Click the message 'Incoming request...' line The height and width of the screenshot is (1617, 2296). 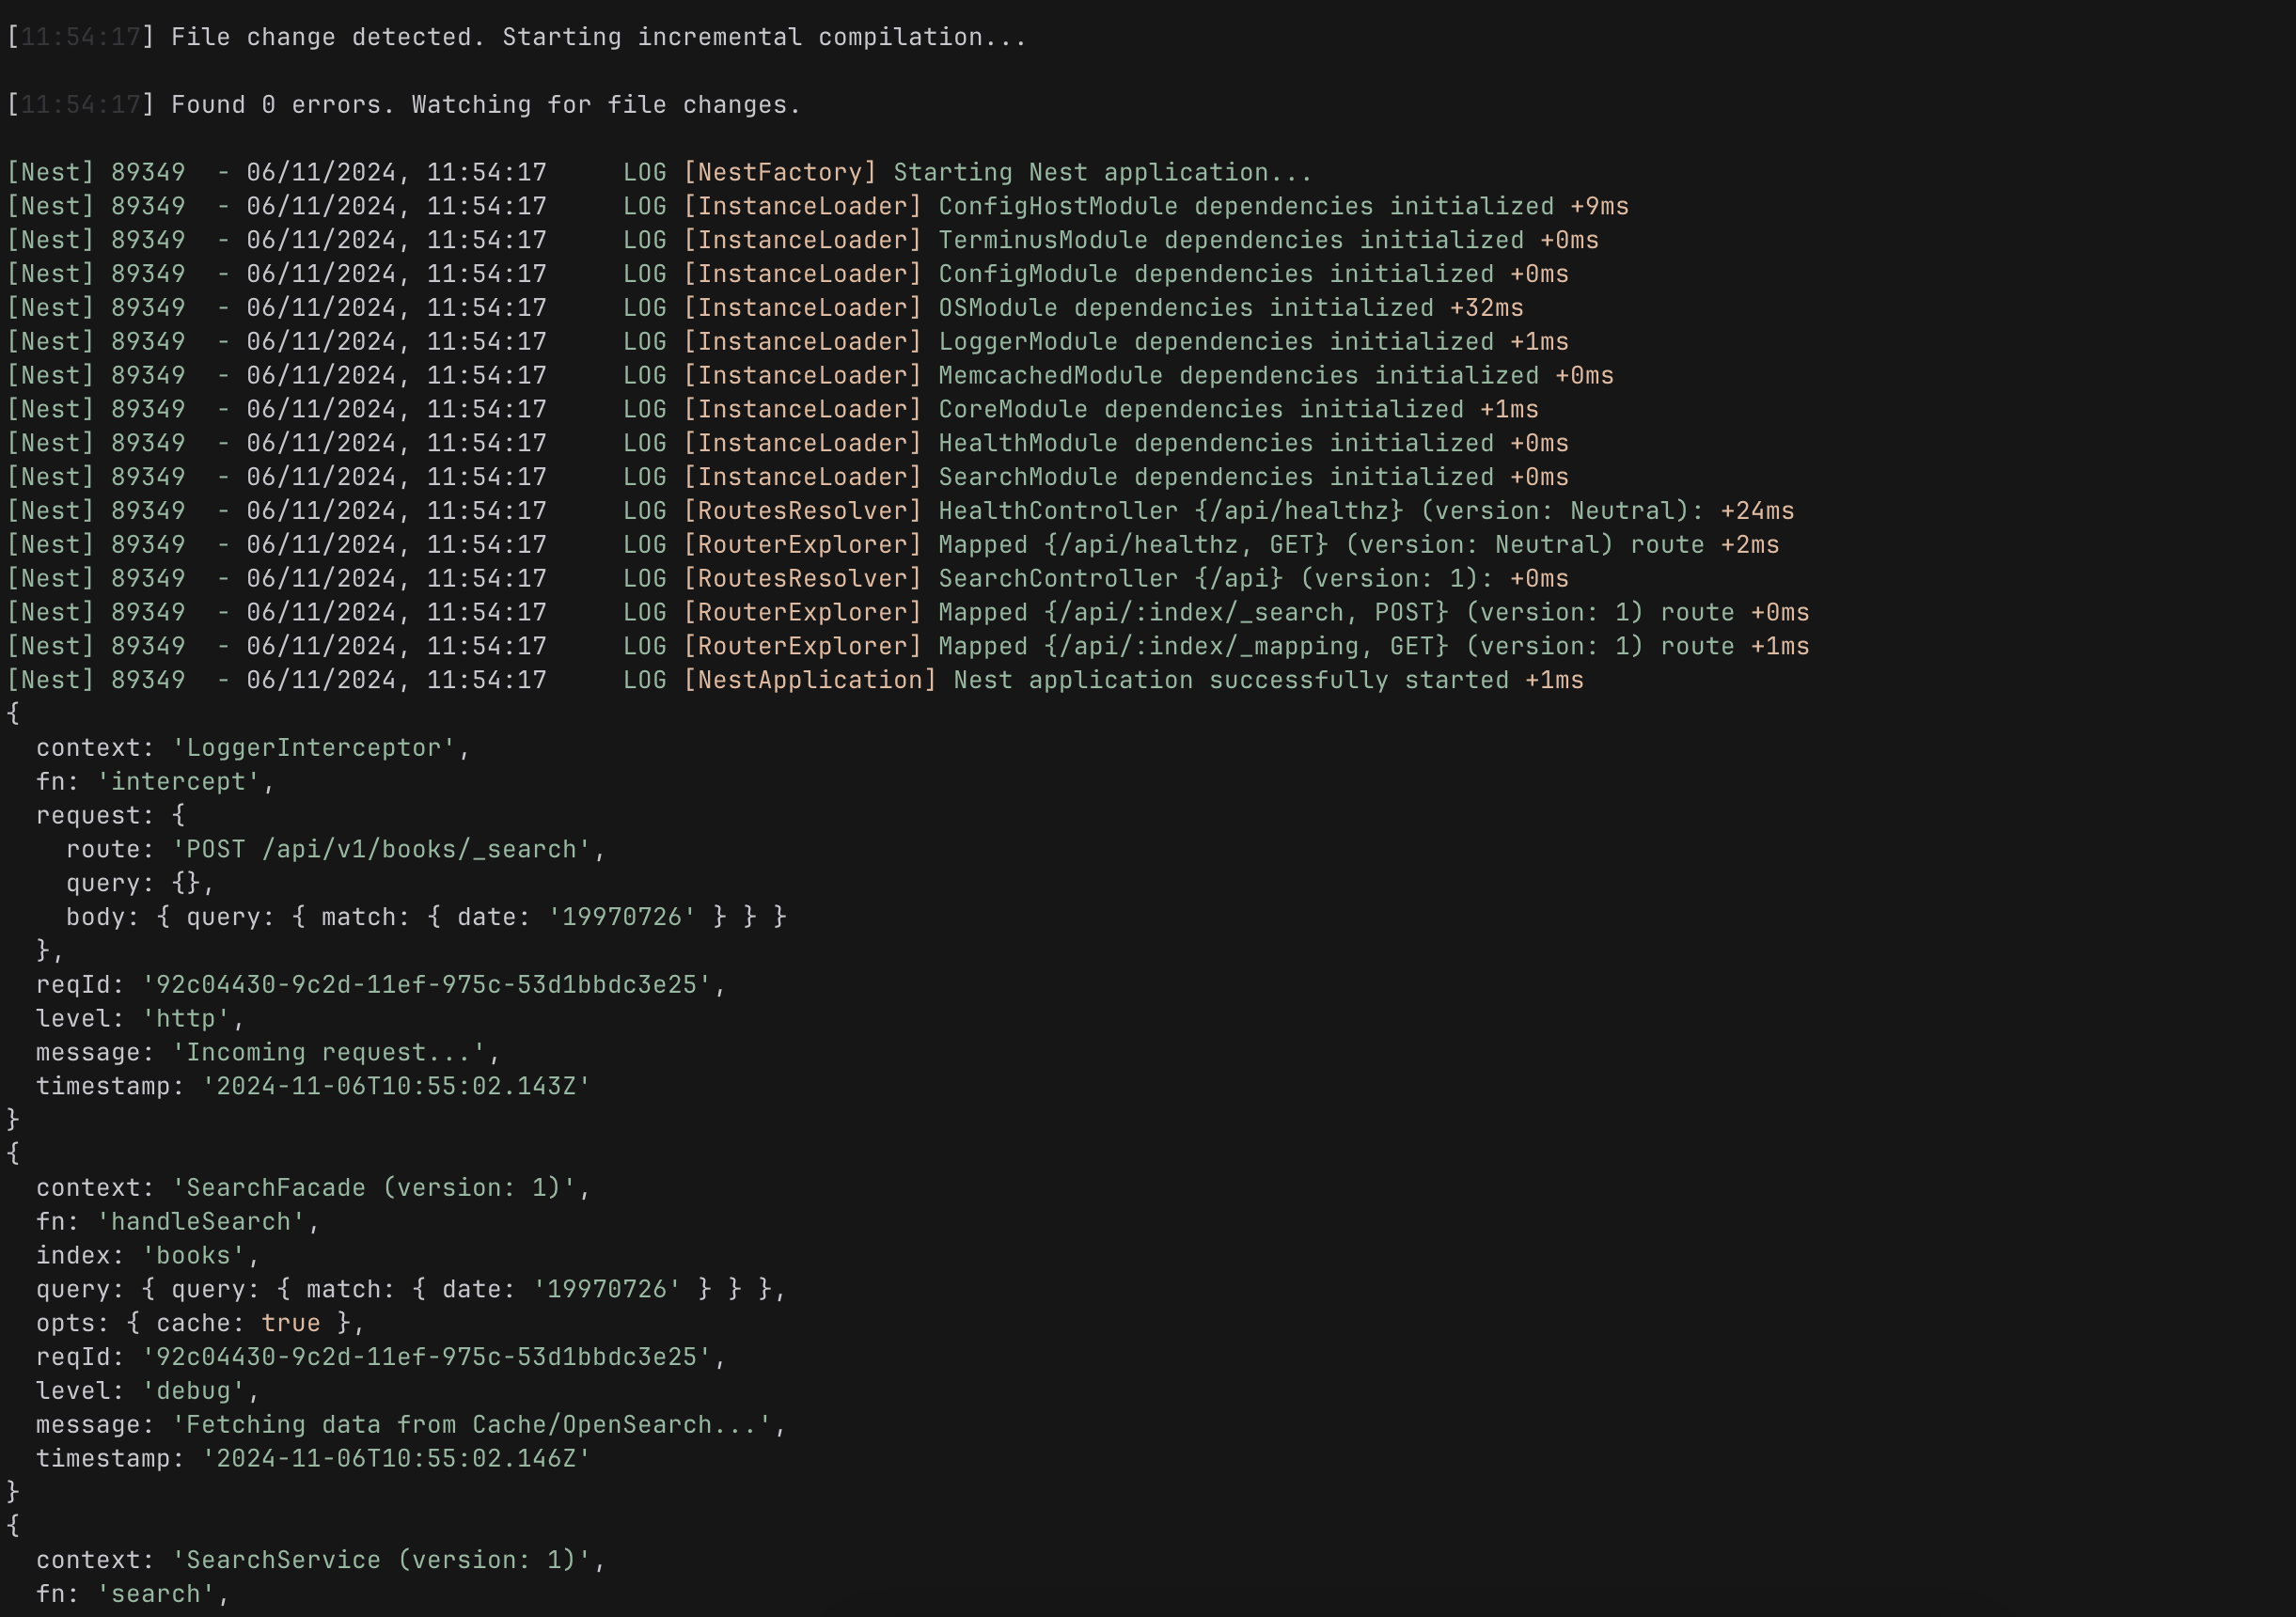[x=268, y=1053]
